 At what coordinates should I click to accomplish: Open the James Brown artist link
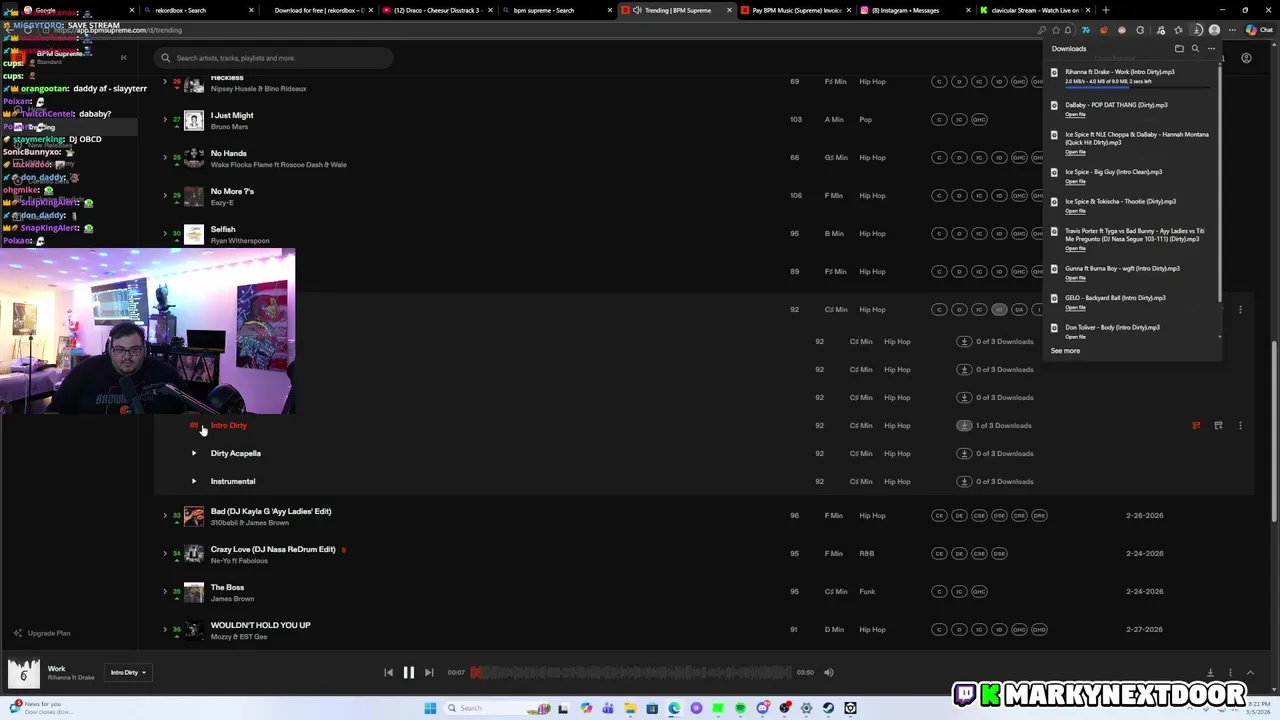(232, 598)
